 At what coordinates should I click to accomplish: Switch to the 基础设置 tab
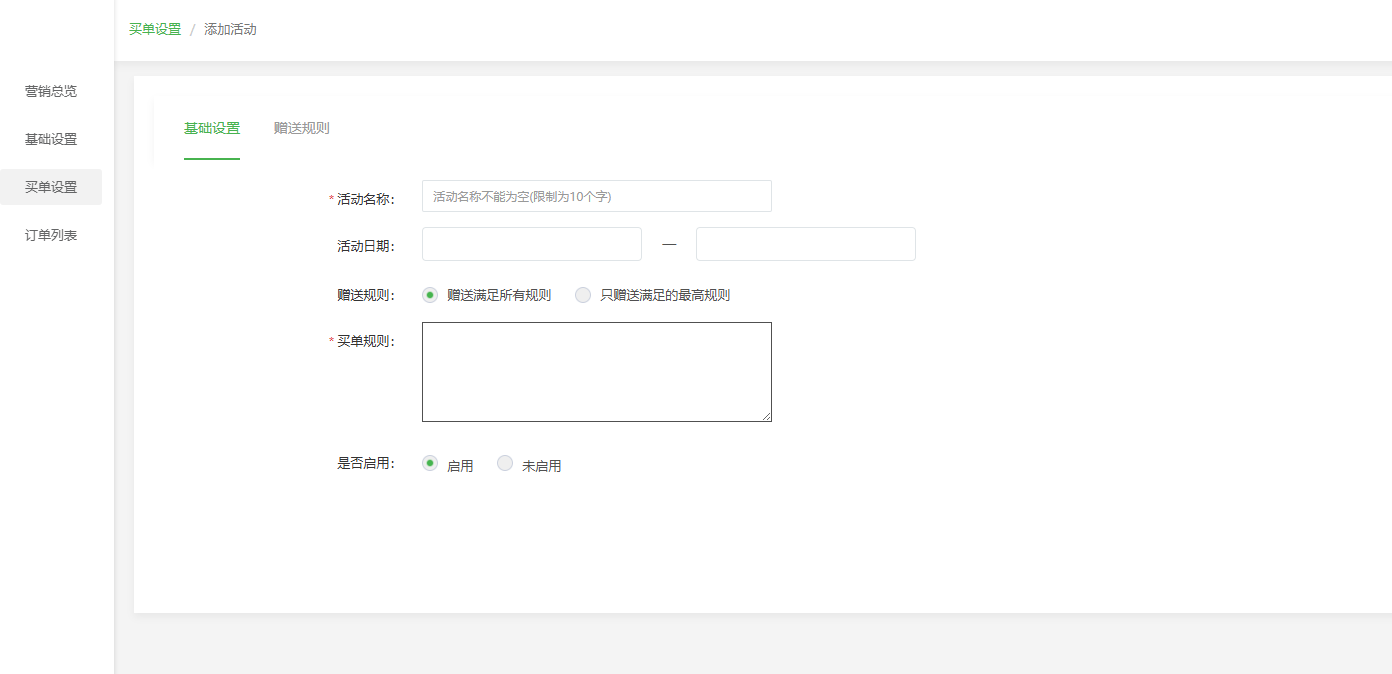(212, 128)
